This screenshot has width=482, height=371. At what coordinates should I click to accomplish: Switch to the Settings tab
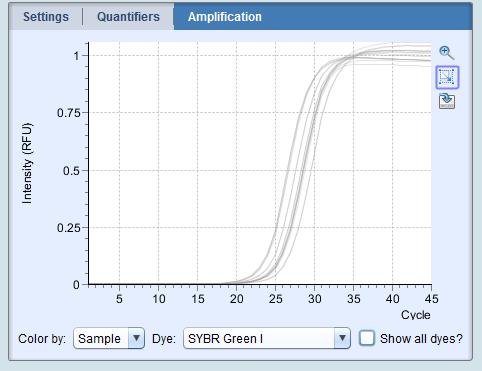46,17
